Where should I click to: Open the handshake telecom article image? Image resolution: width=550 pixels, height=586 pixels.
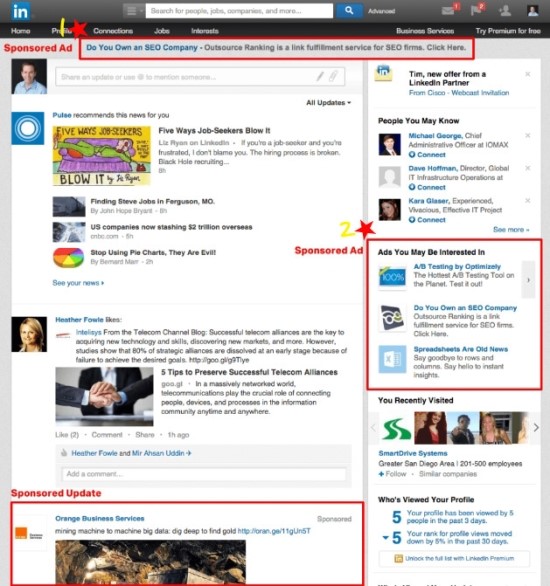tap(104, 397)
